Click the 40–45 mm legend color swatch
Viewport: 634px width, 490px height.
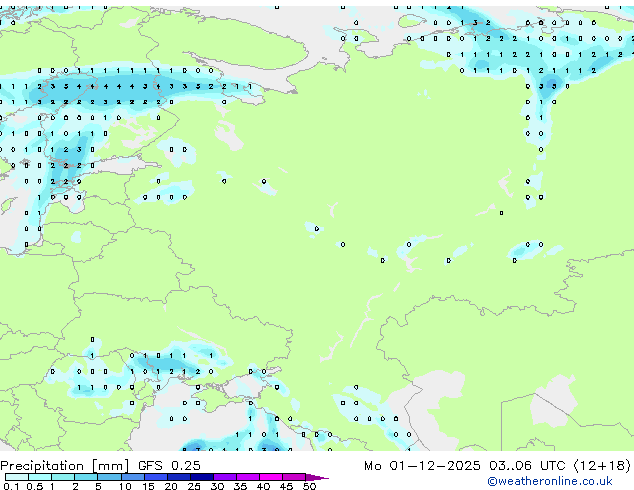(271, 477)
